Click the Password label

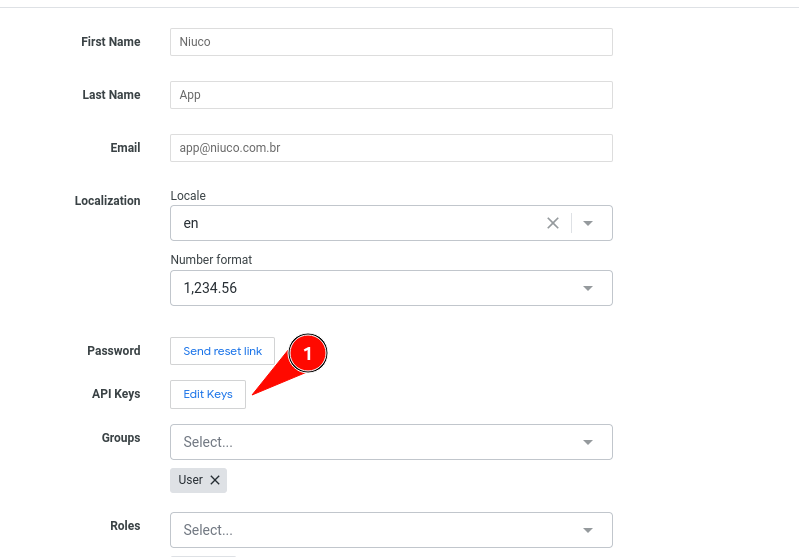tap(114, 351)
